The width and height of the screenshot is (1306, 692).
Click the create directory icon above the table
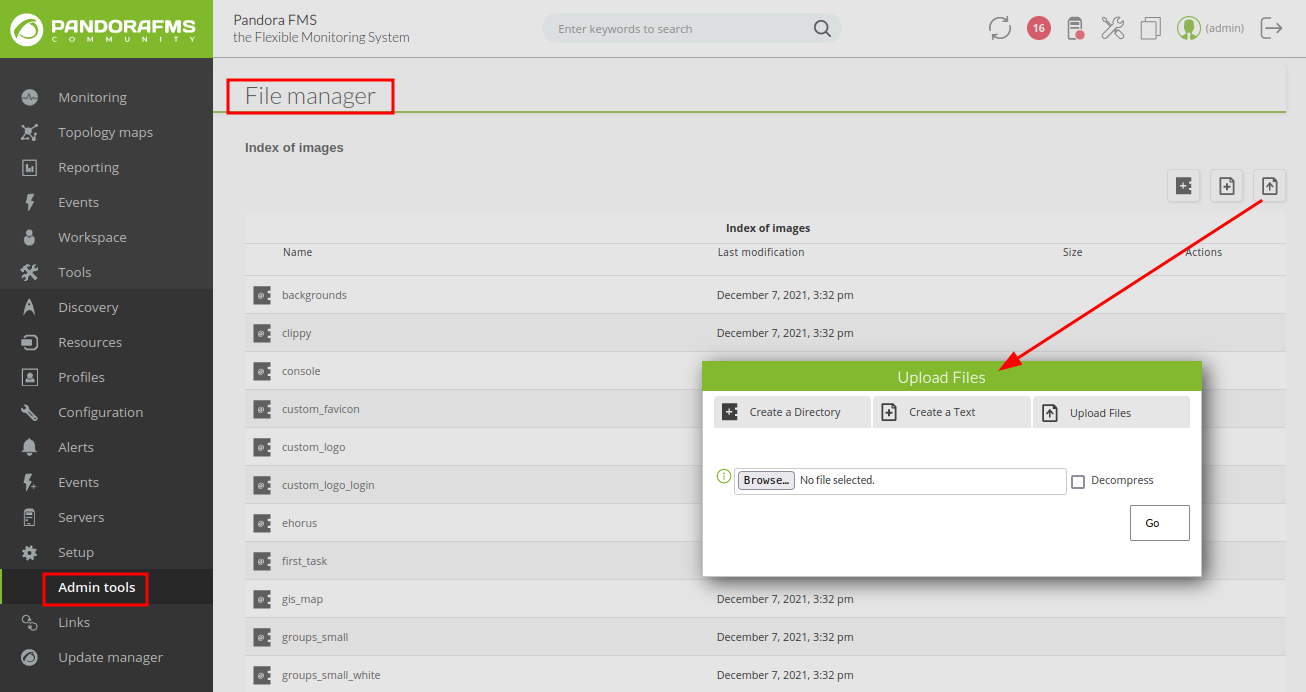tap(1184, 186)
